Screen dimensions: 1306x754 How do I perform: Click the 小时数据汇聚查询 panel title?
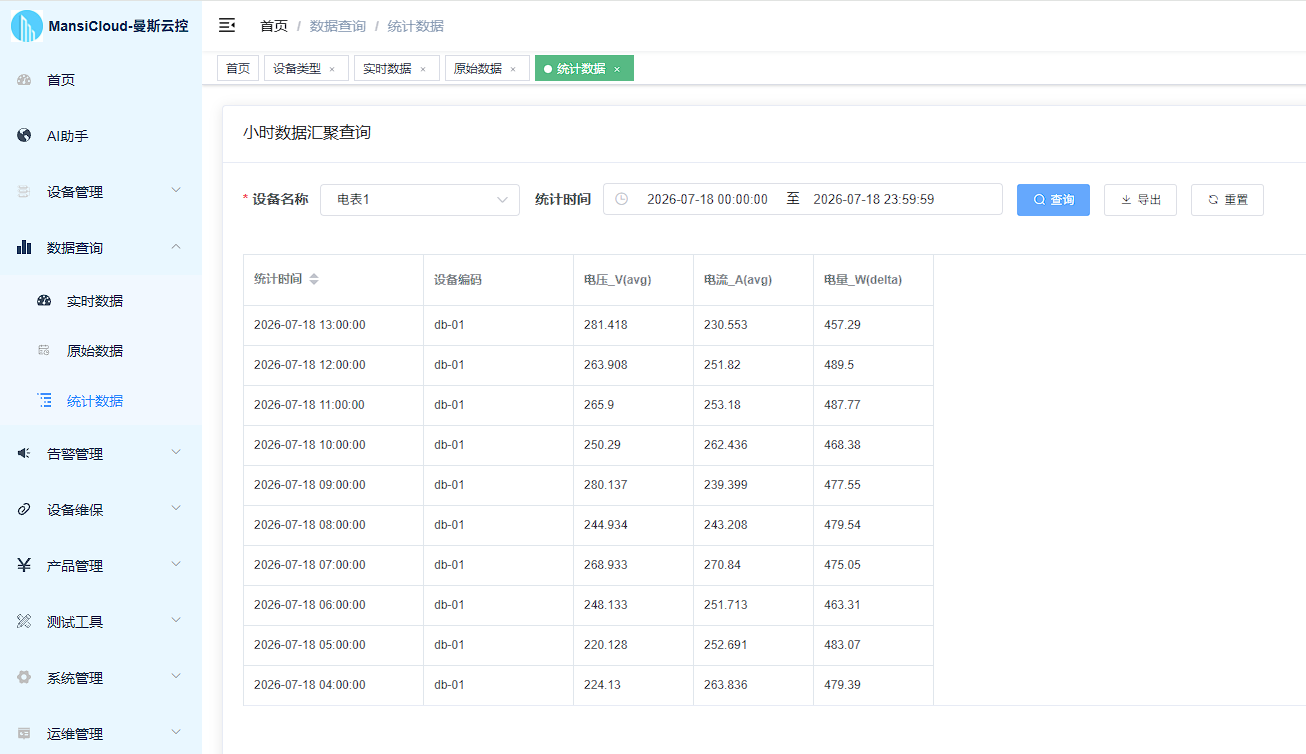307,132
